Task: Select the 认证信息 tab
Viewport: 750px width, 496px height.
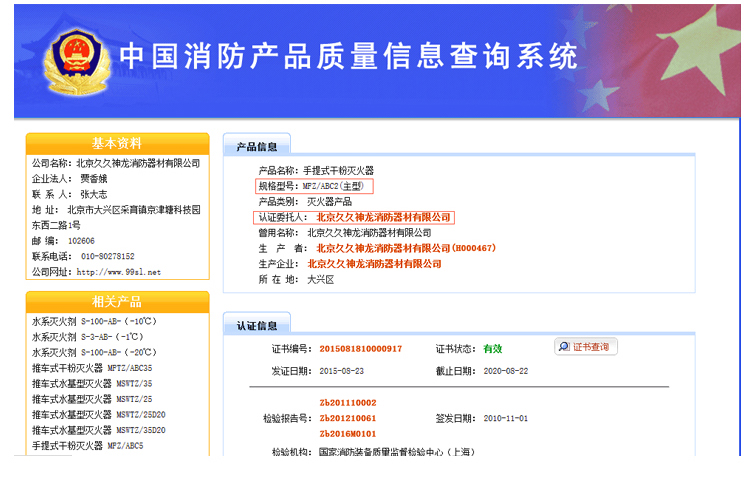Action: click(x=257, y=325)
